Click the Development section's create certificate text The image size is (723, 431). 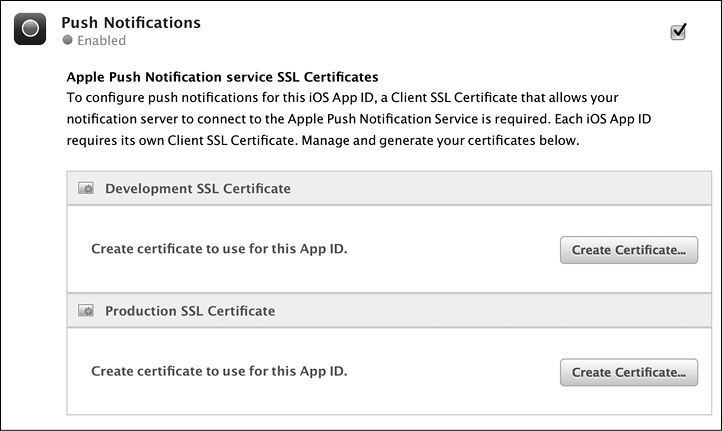click(x=219, y=249)
